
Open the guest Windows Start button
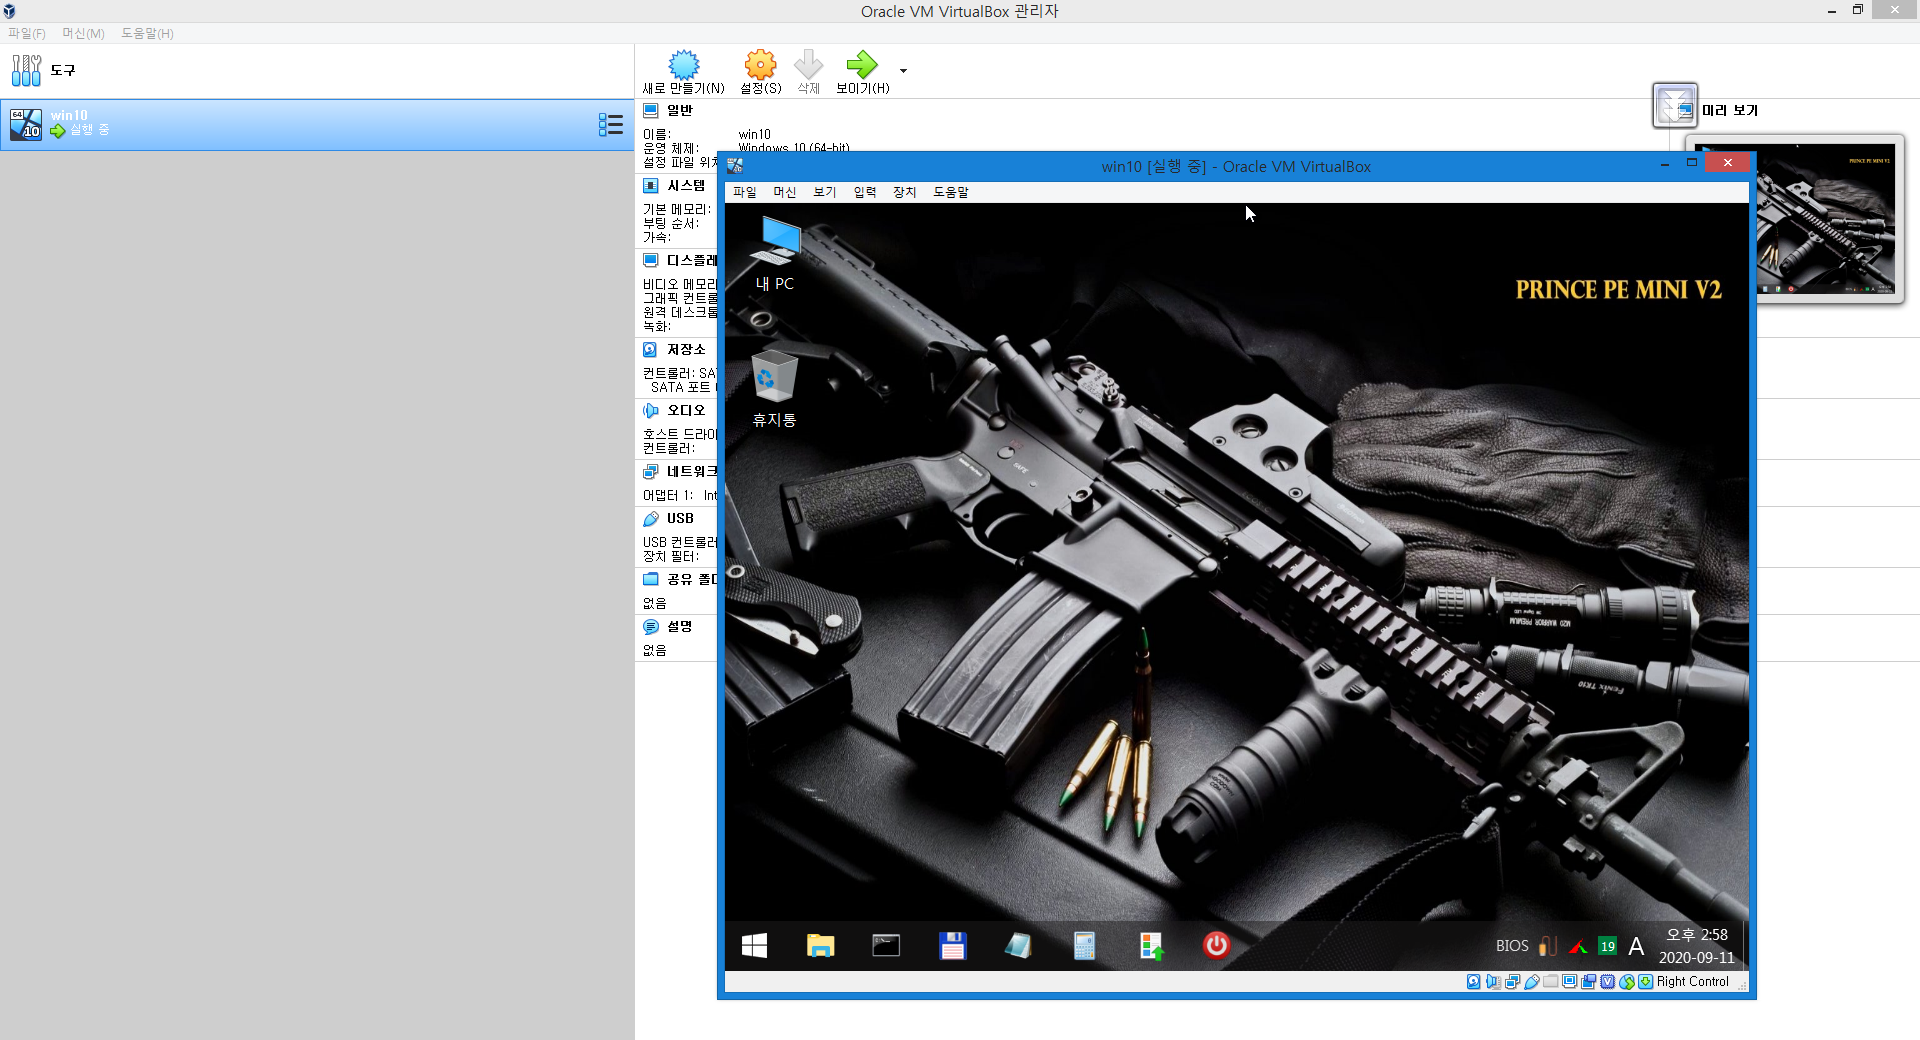(754, 945)
